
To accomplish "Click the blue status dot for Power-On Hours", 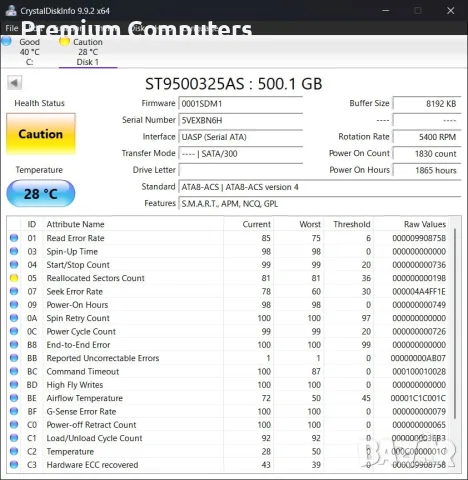I will (x=14, y=305).
